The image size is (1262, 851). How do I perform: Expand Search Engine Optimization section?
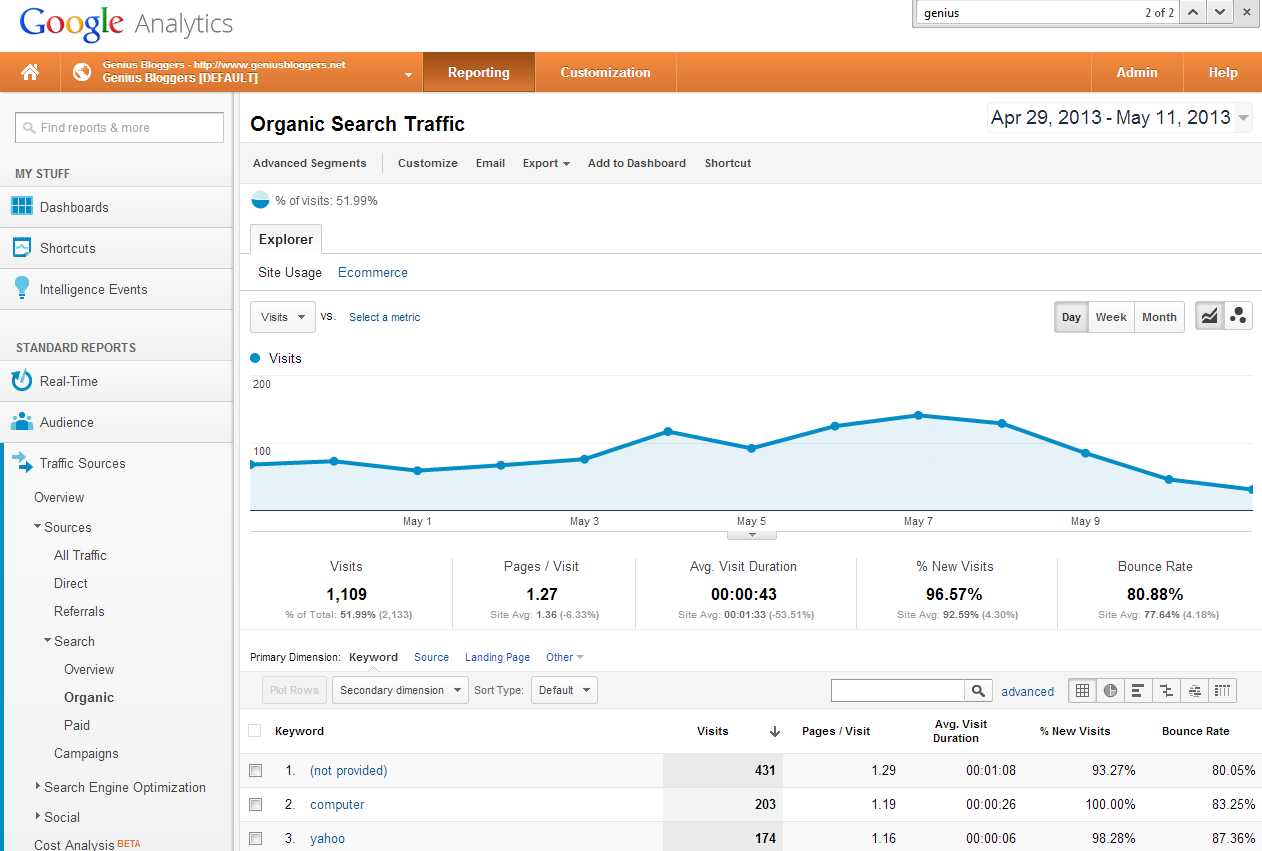(x=37, y=786)
